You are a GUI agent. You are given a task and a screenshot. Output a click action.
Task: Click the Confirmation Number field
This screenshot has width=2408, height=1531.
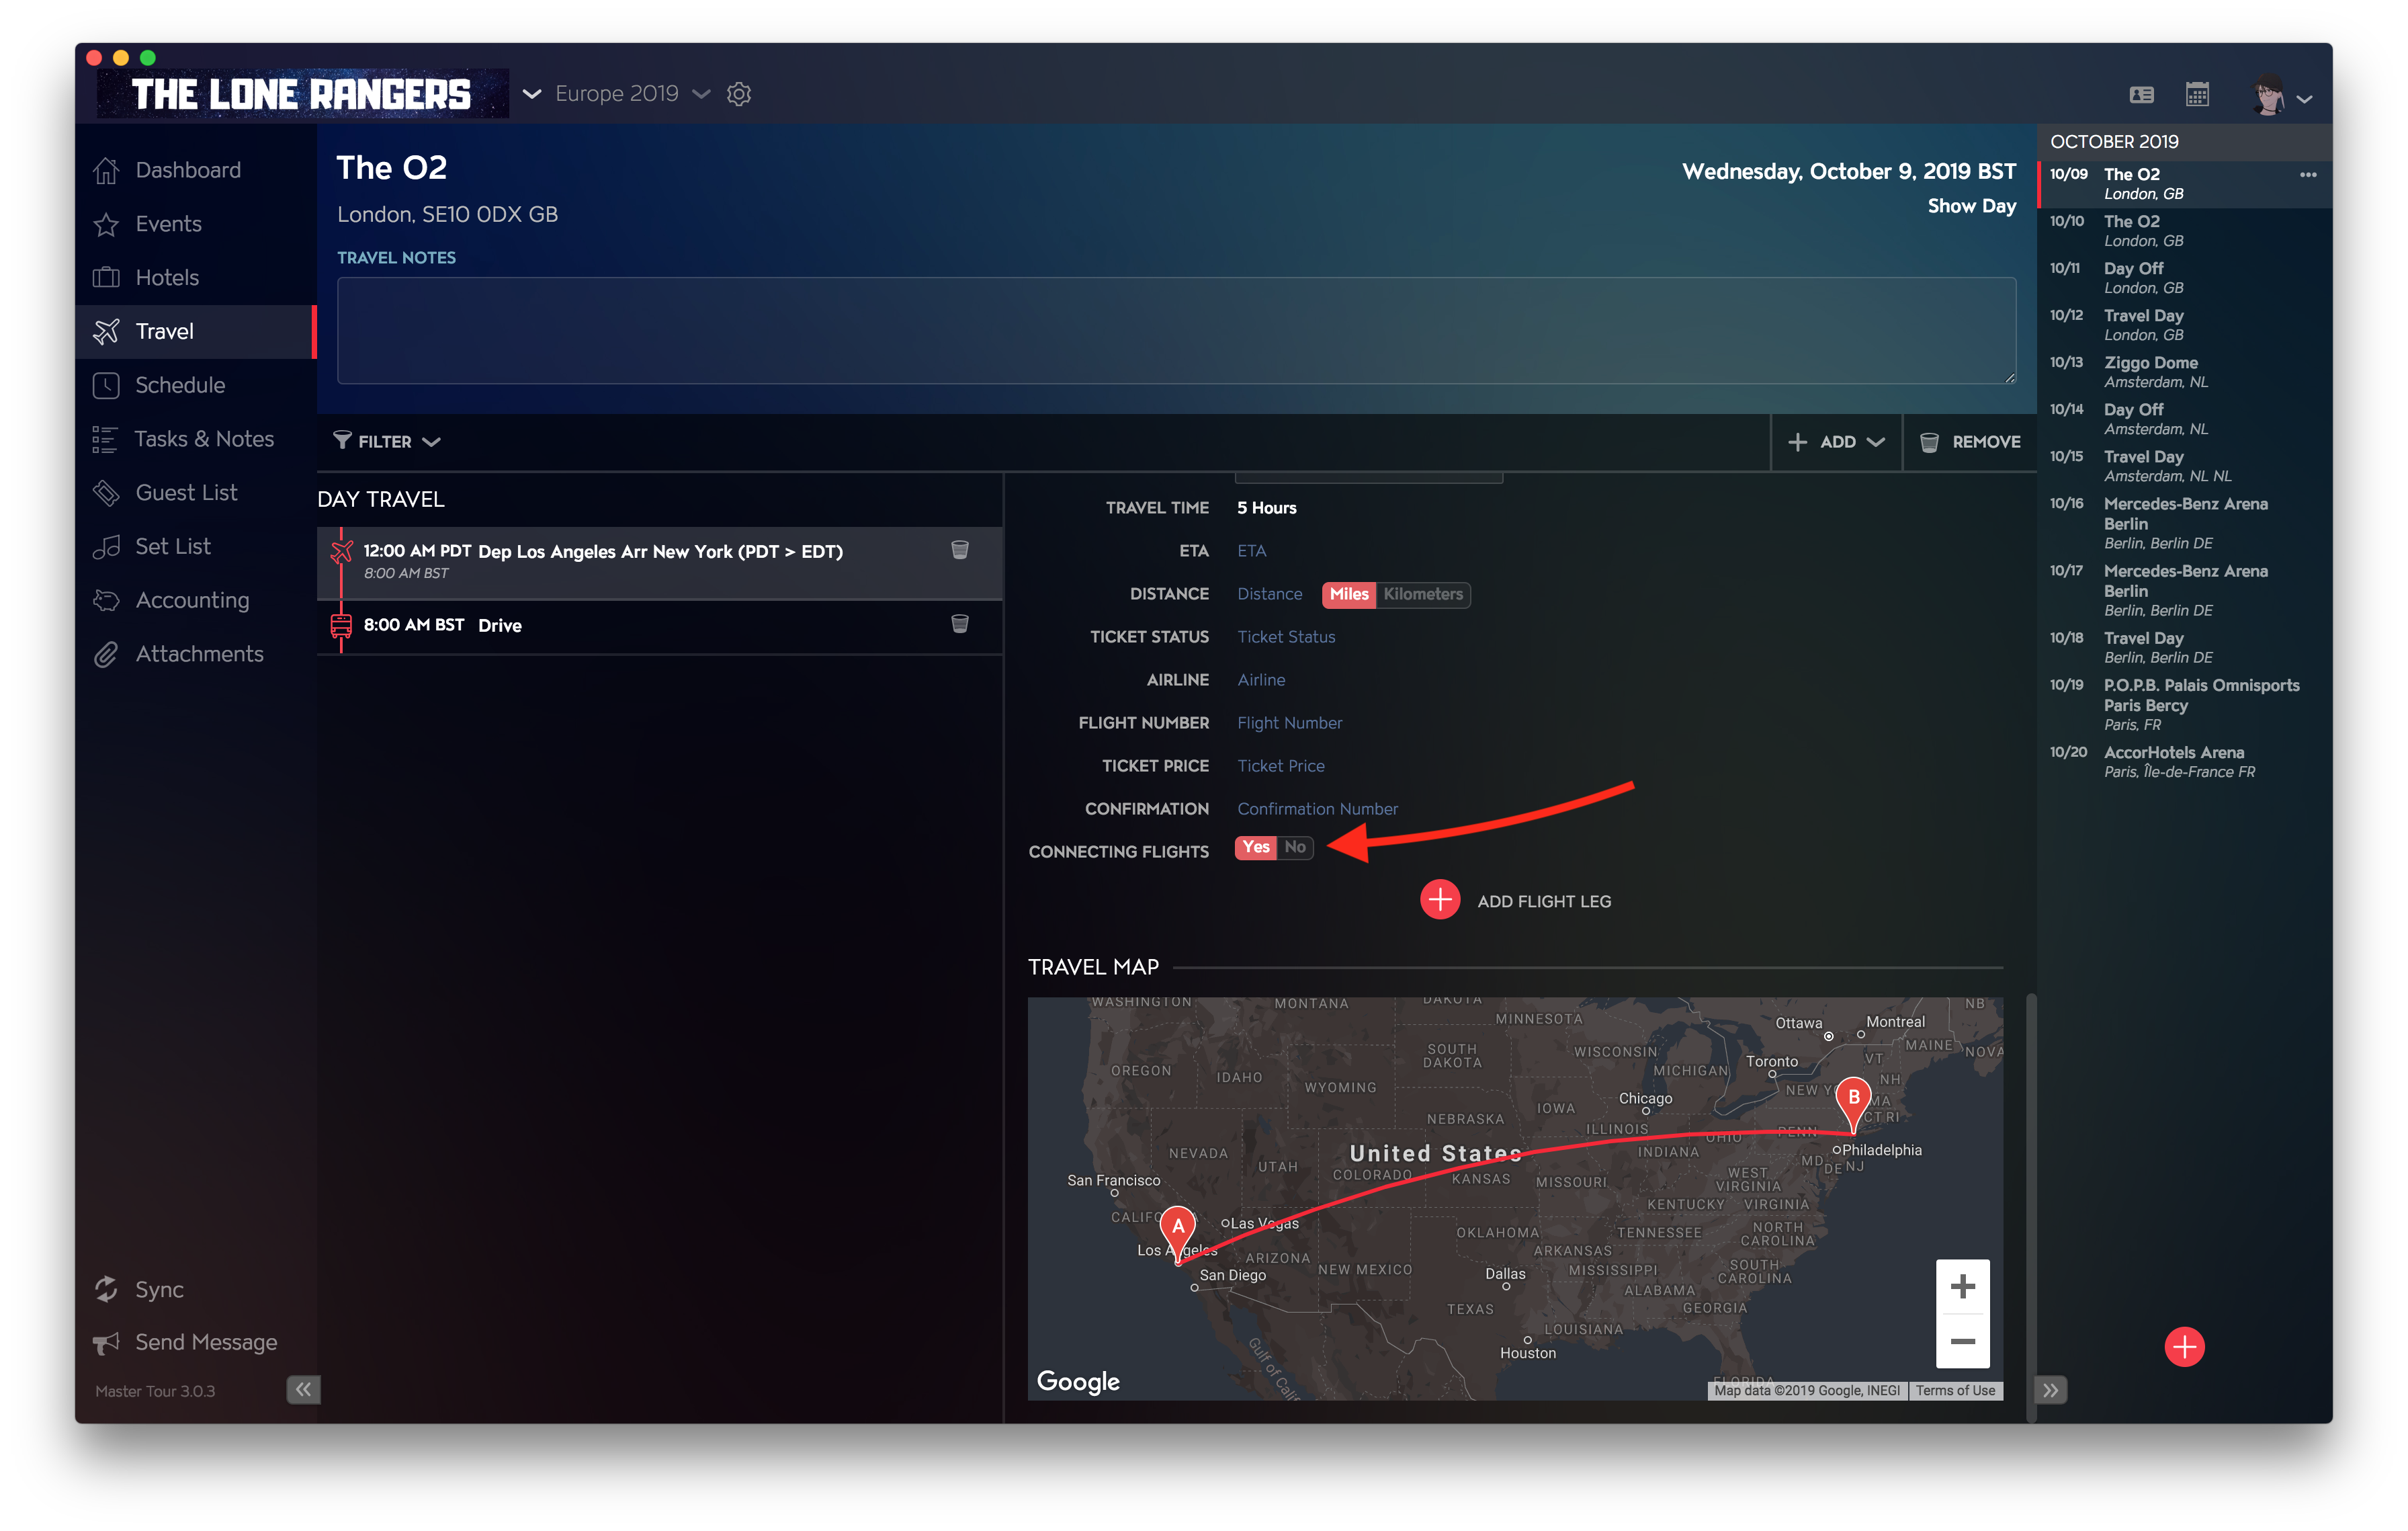(x=1317, y=809)
